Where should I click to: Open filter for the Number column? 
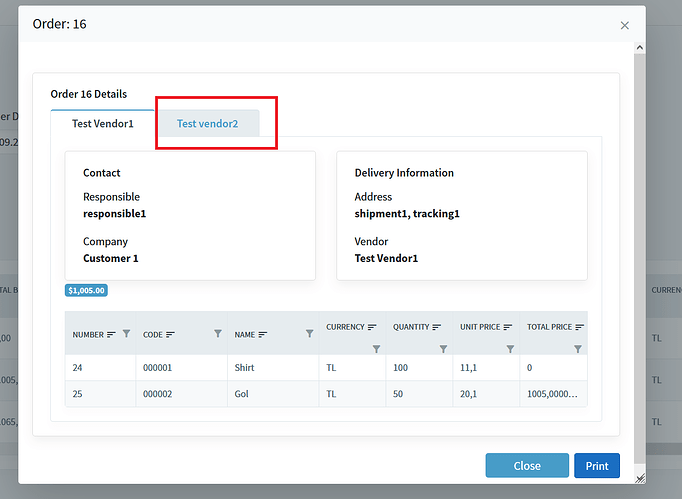point(126,334)
